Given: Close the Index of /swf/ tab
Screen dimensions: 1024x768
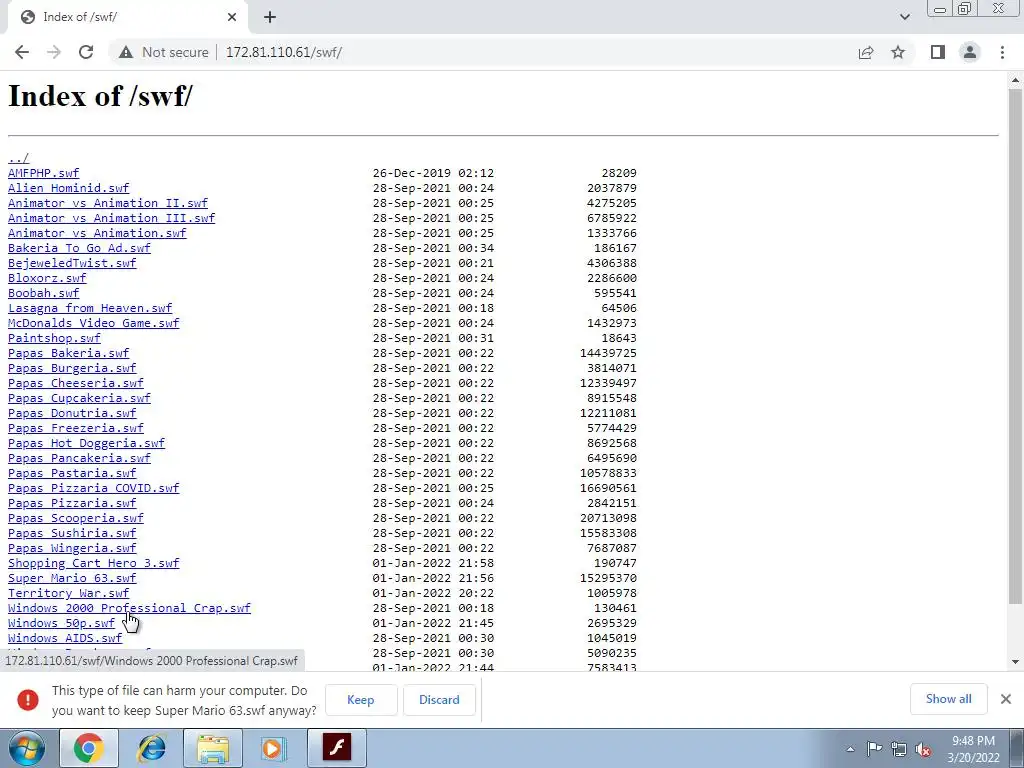Looking at the screenshot, I should (x=232, y=18).
